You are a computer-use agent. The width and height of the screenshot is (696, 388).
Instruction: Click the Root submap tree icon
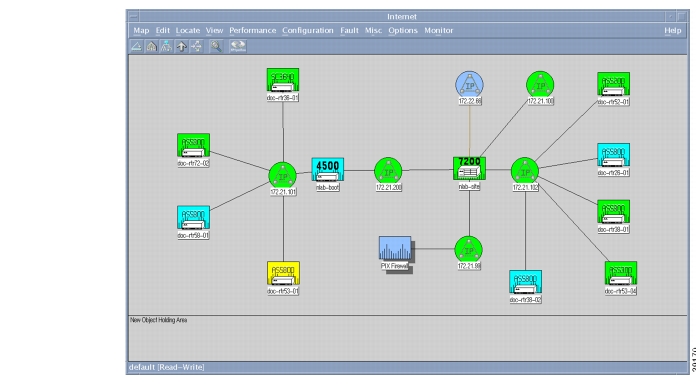pyautogui.click(x=166, y=46)
